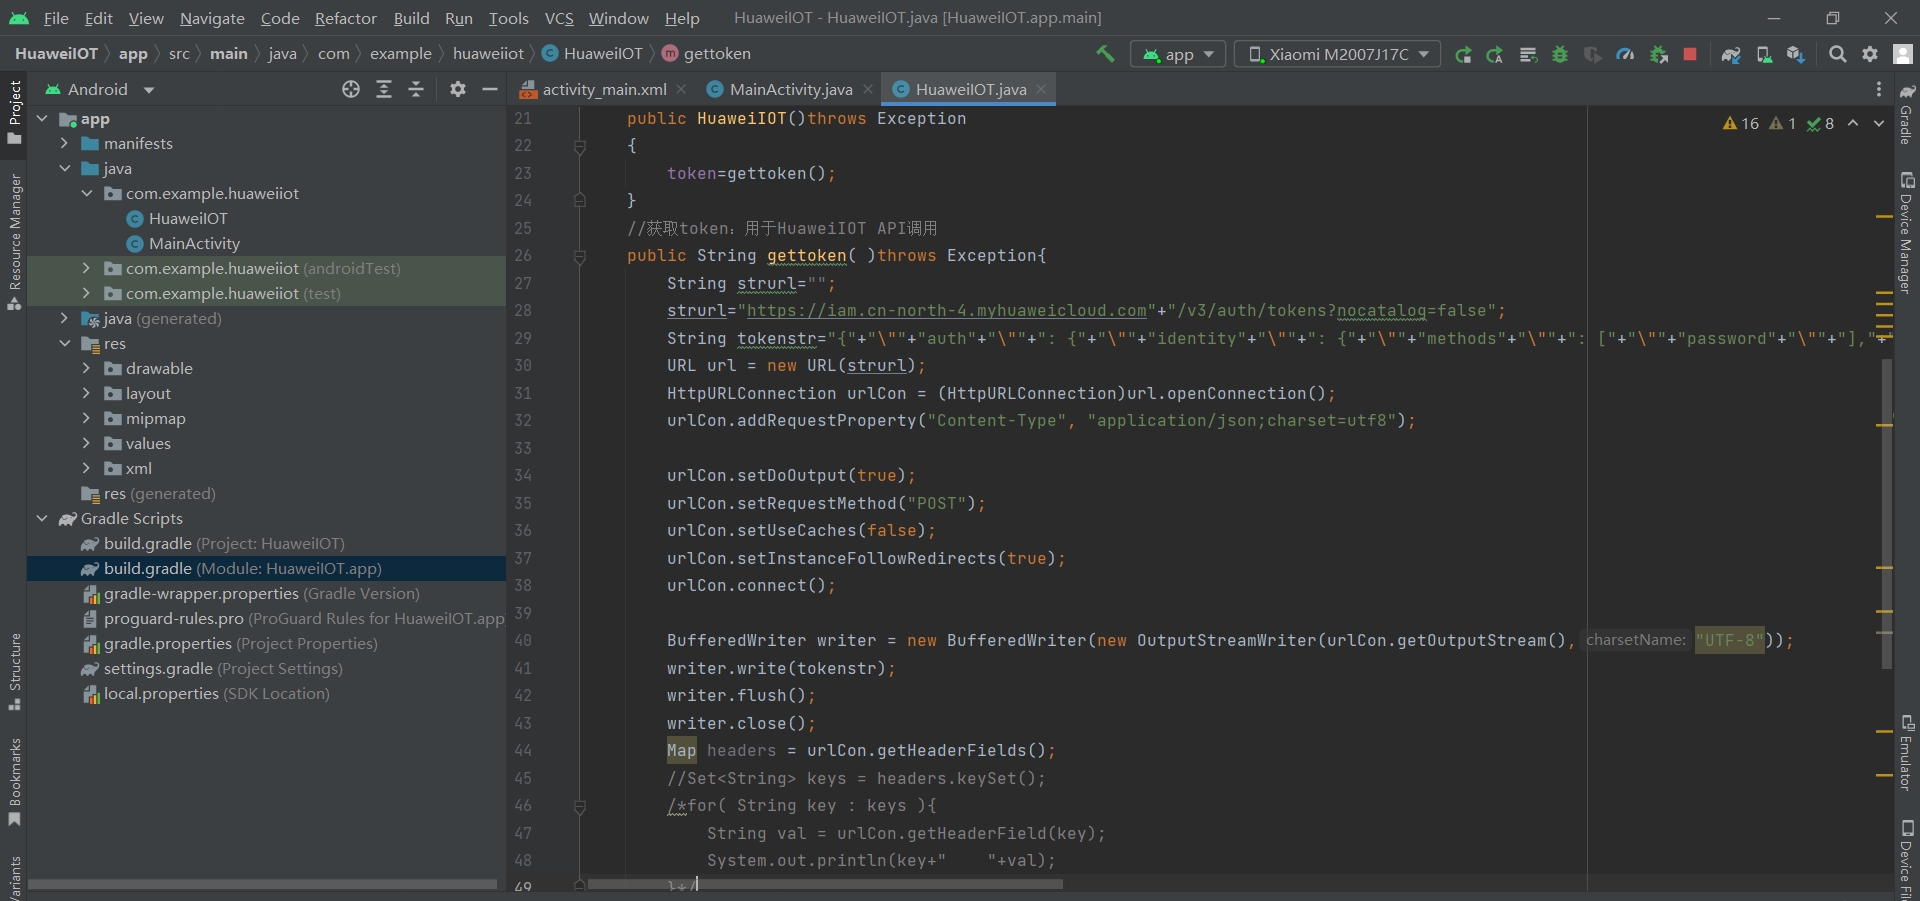Open the editor tabs more-options menu
This screenshot has width=1920, height=901.
coord(1879,89)
